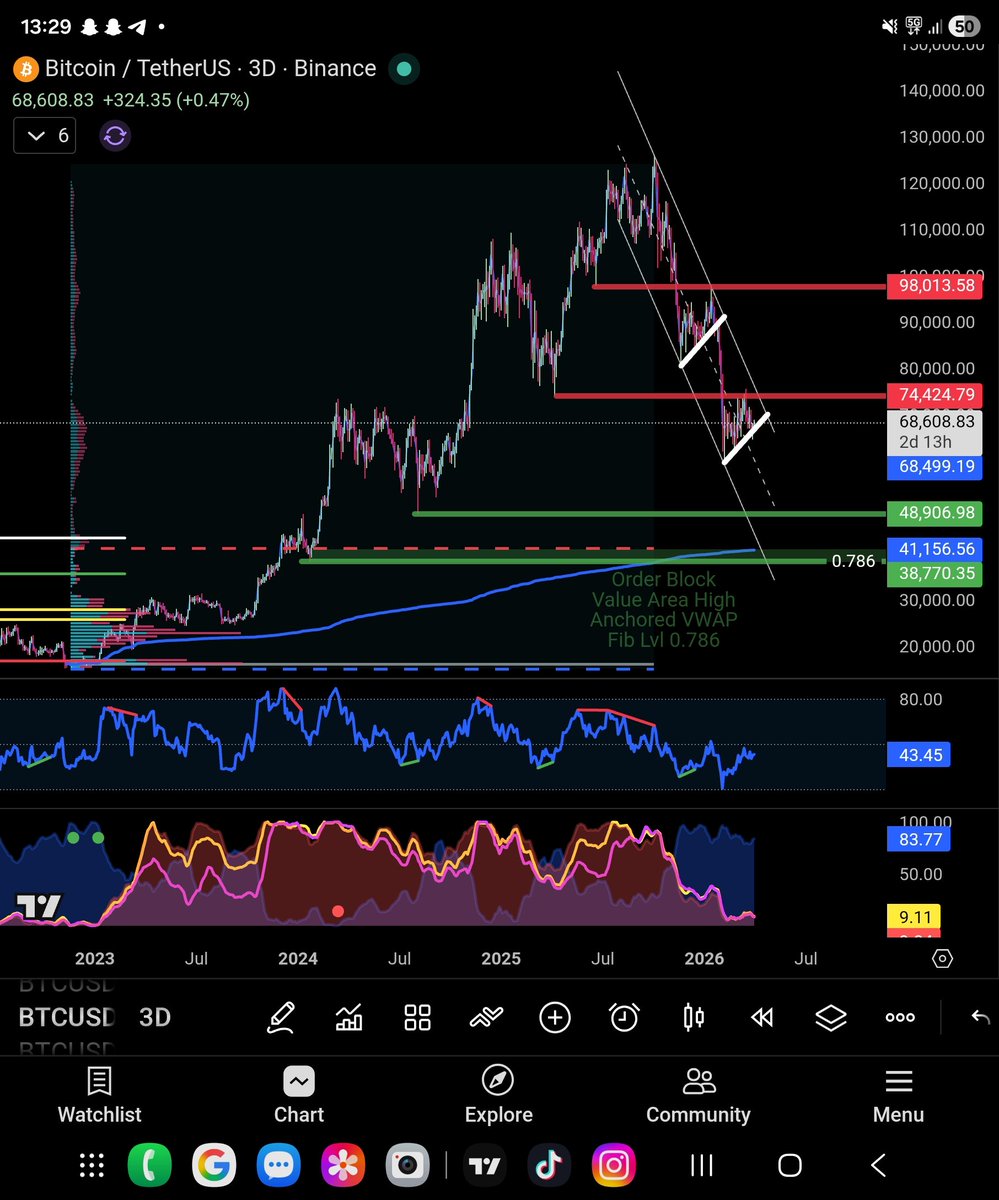Tap the add plus circle icon
The width and height of the screenshot is (999, 1200).
click(555, 1018)
